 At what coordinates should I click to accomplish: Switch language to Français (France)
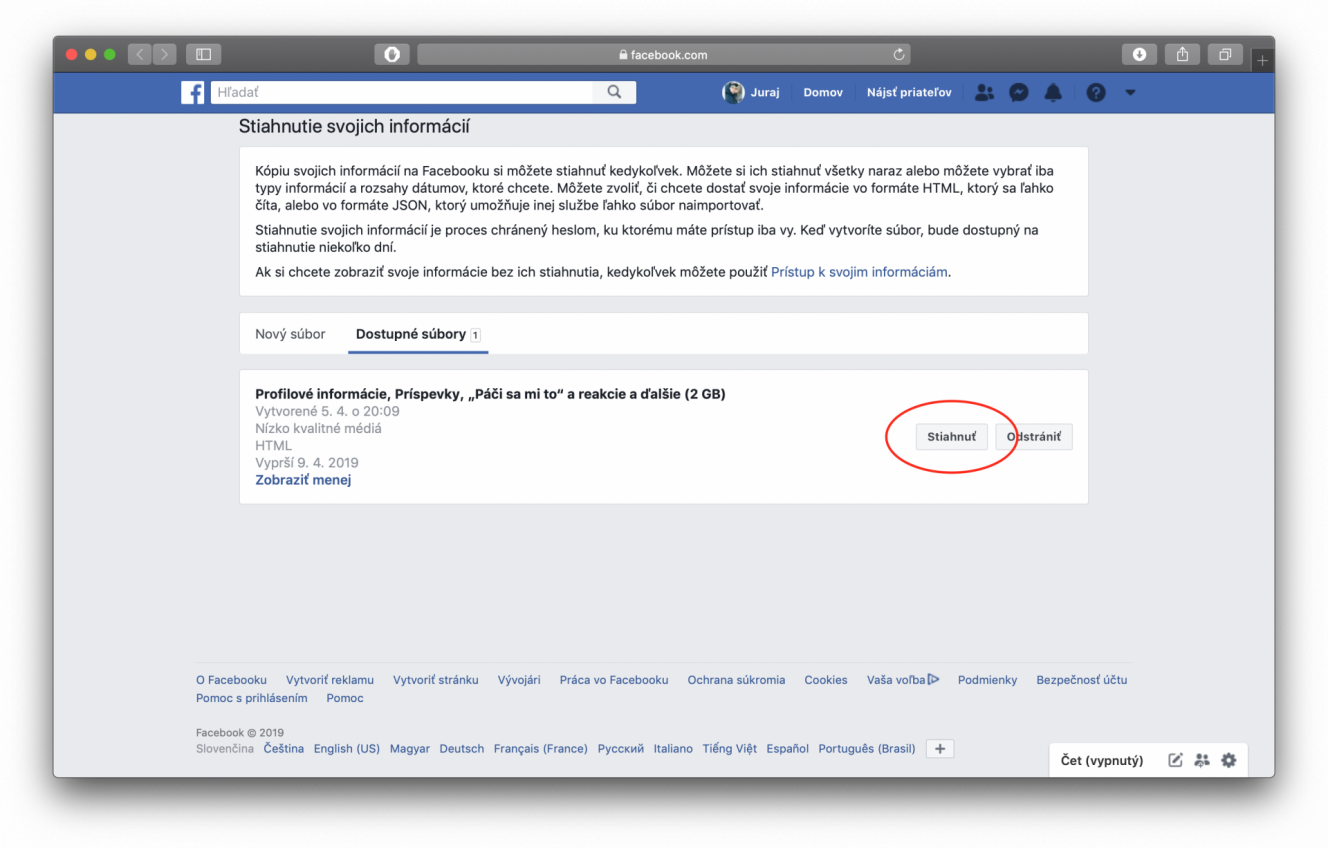click(541, 748)
